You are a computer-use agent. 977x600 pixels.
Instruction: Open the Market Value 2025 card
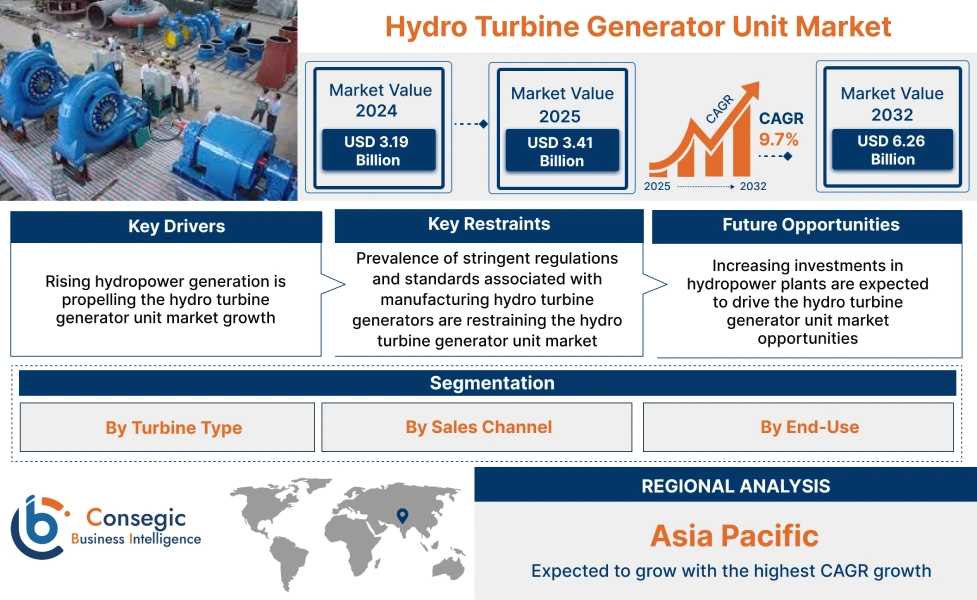tap(561, 123)
